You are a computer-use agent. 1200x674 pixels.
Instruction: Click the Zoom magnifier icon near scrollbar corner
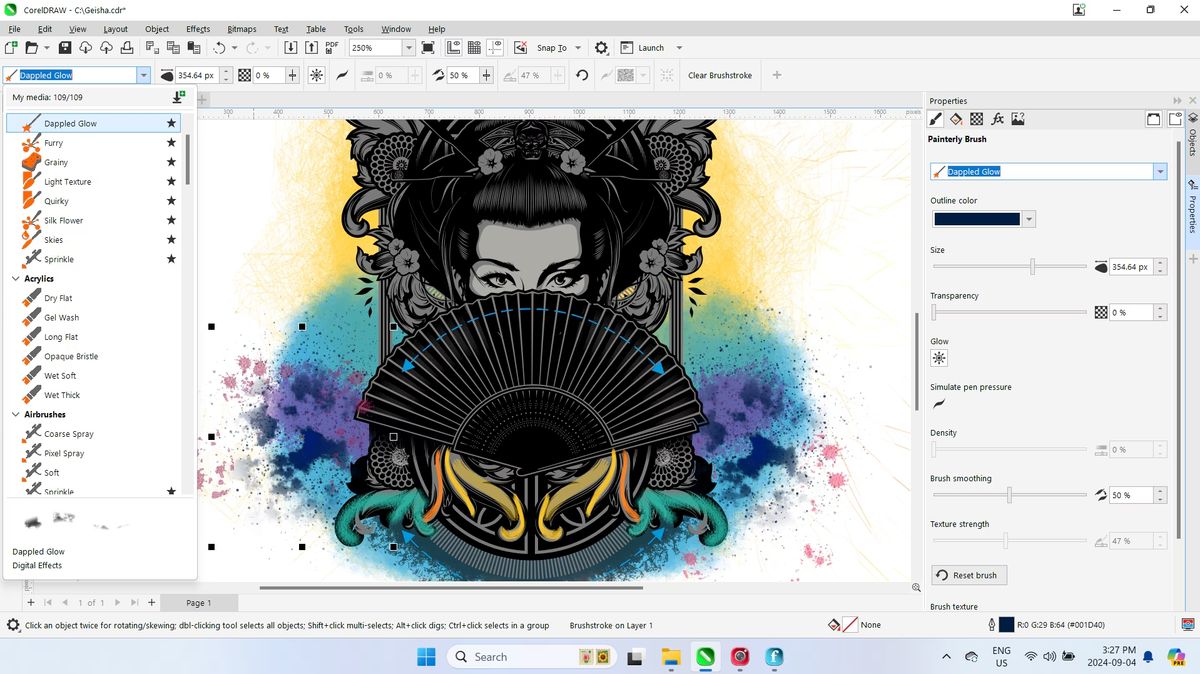pyautogui.click(x=916, y=587)
